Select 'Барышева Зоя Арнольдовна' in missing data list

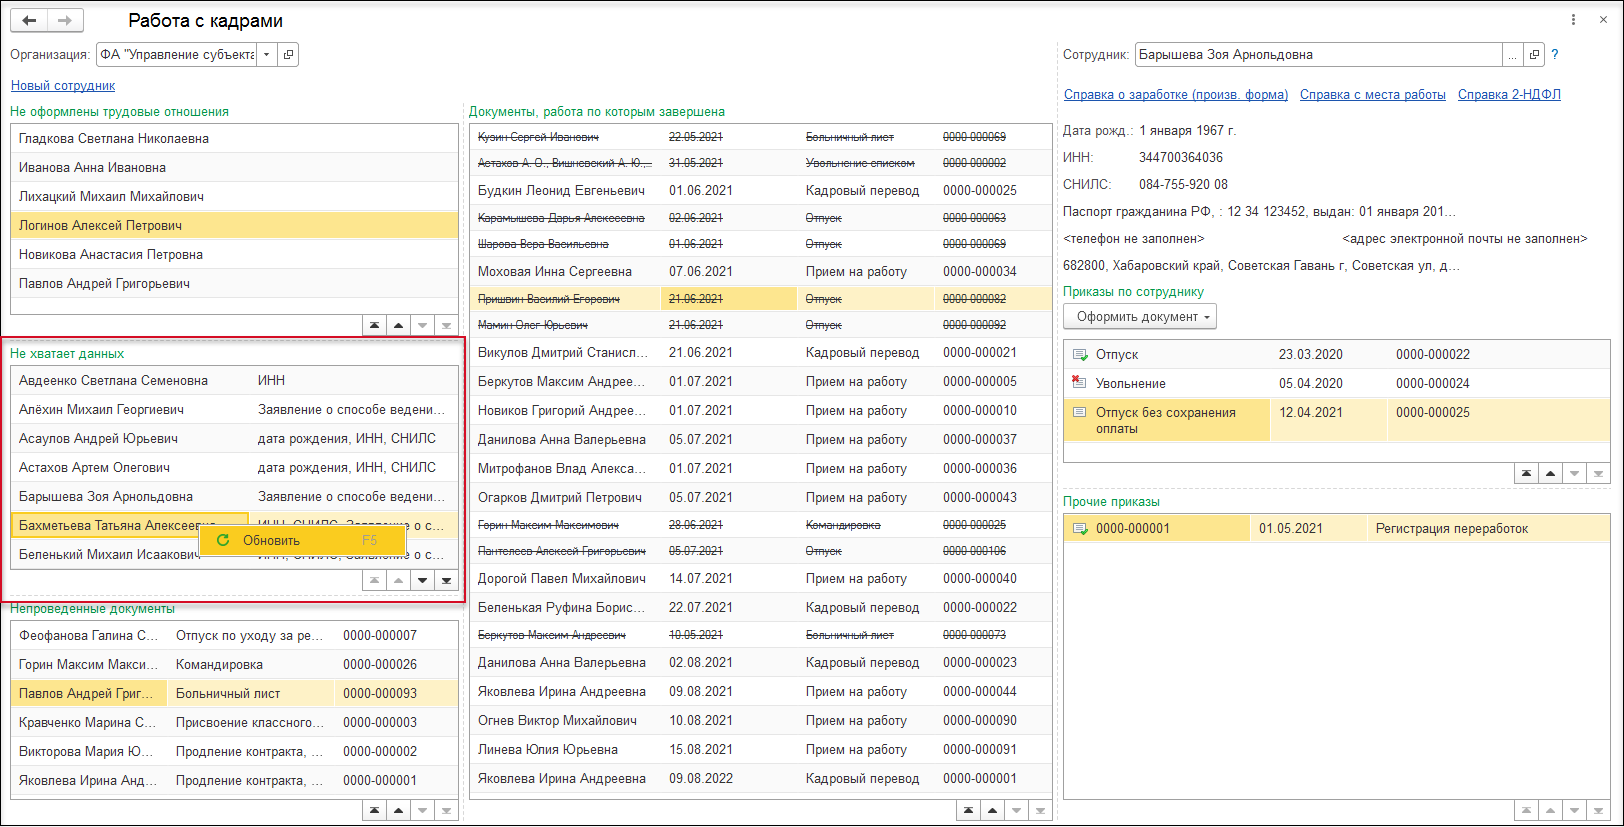(234, 497)
